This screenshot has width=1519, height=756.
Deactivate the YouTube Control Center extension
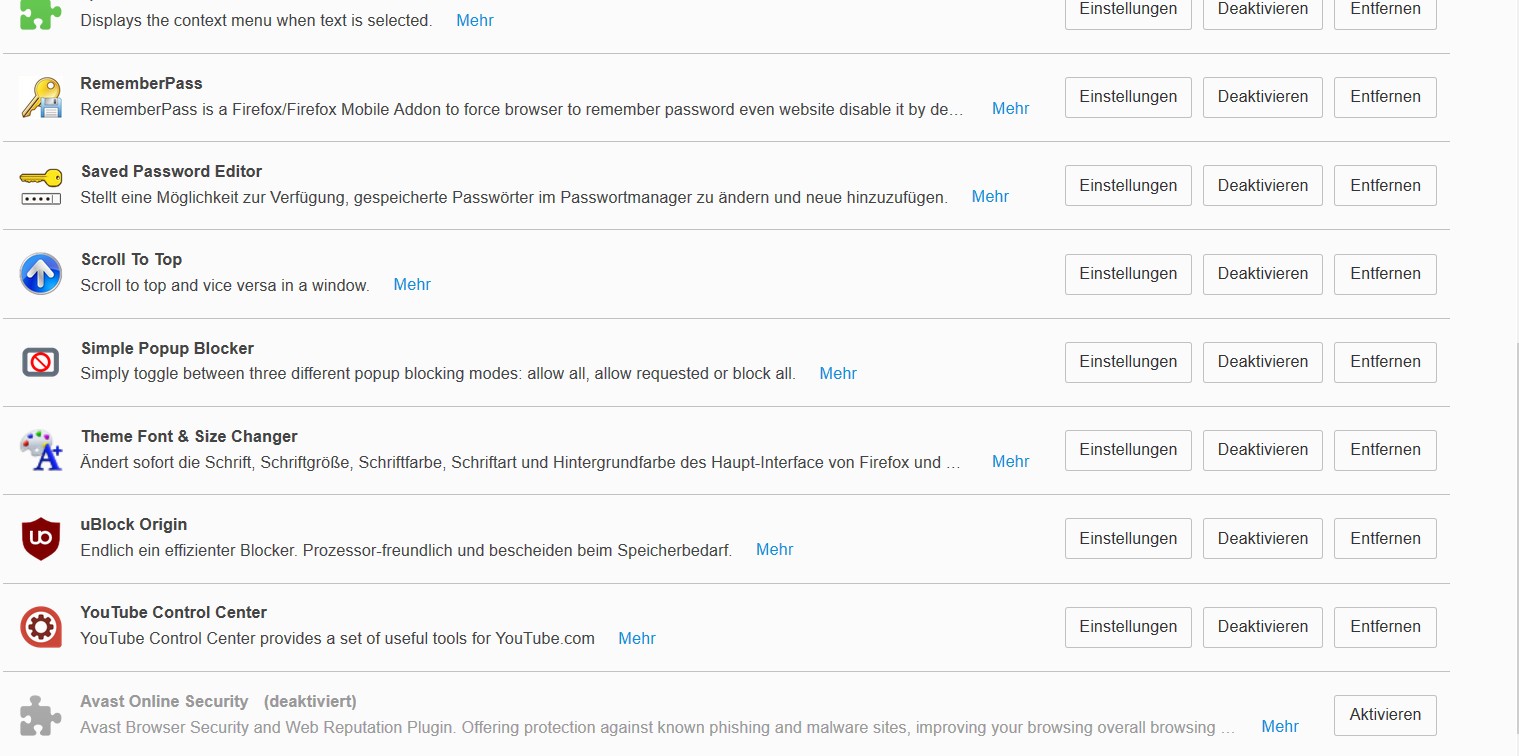[1262, 627]
